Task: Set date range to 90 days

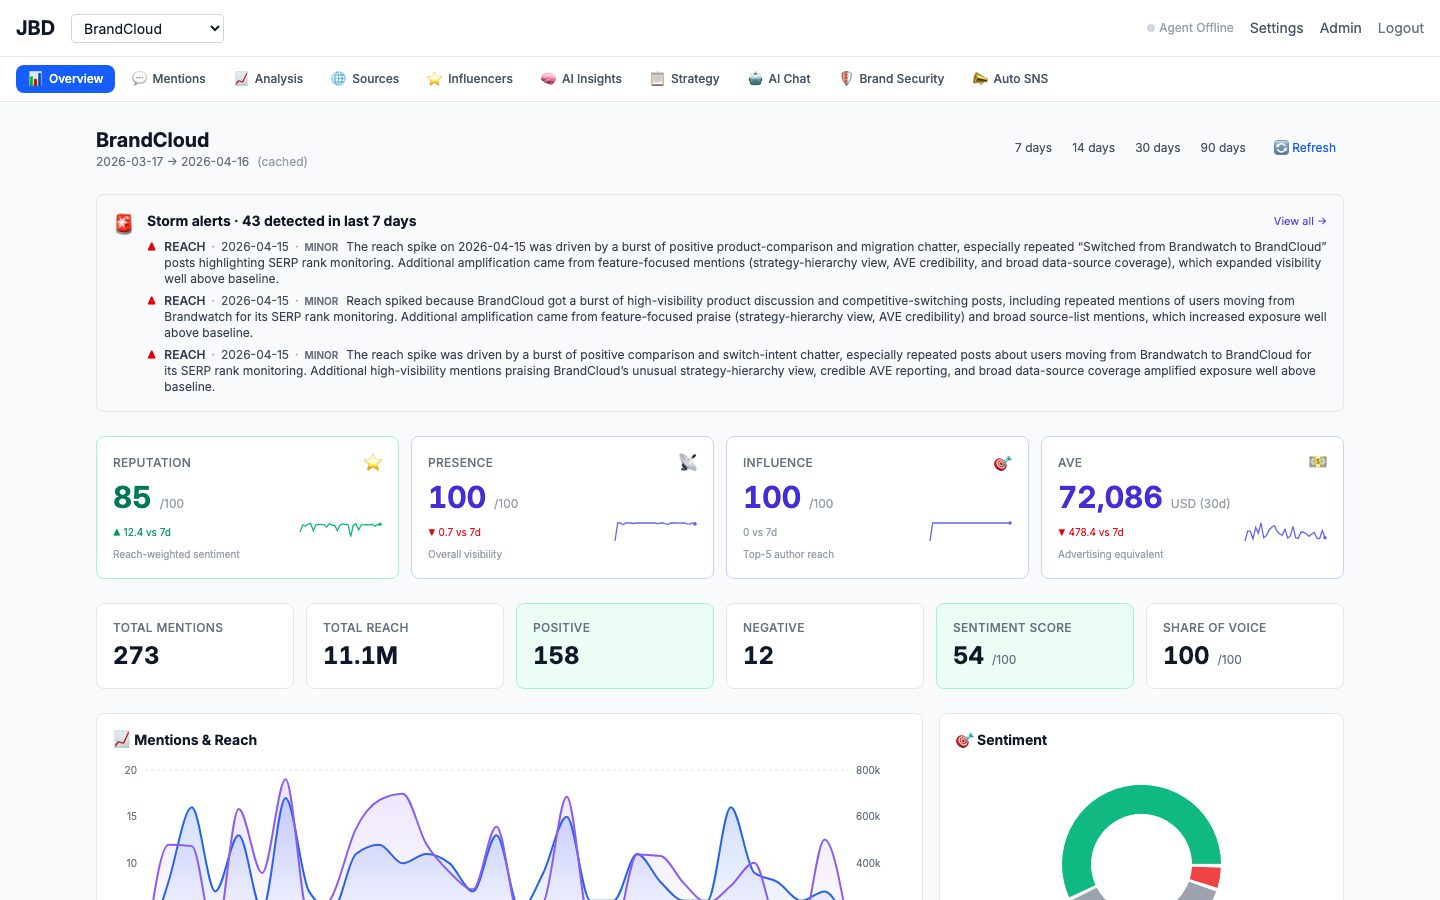Action: pyautogui.click(x=1223, y=148)
